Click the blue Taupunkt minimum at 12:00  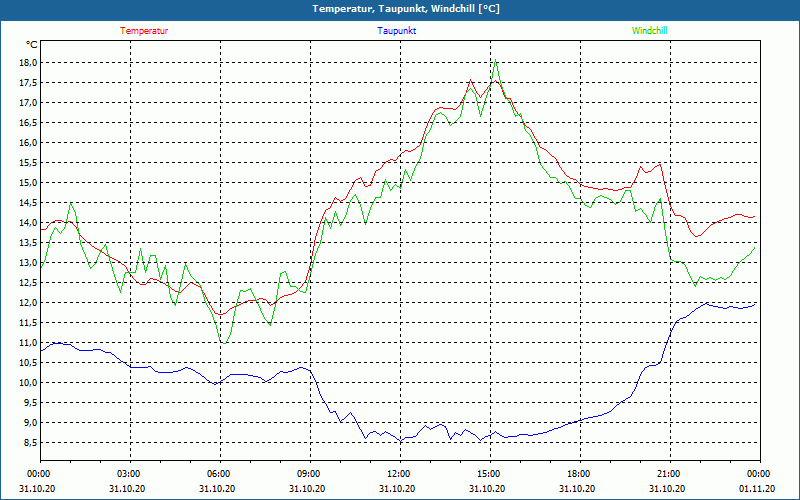[401, 441]
